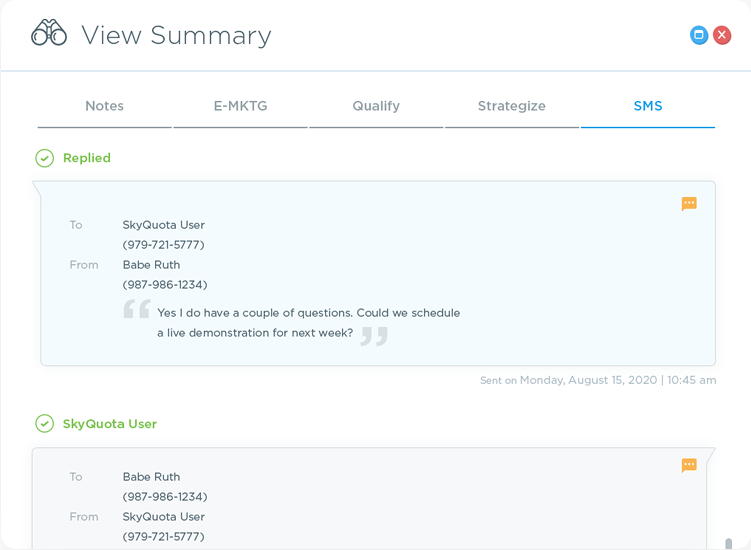Close the View Summary dialog
The image size is (751, 550).
[722, 35]
